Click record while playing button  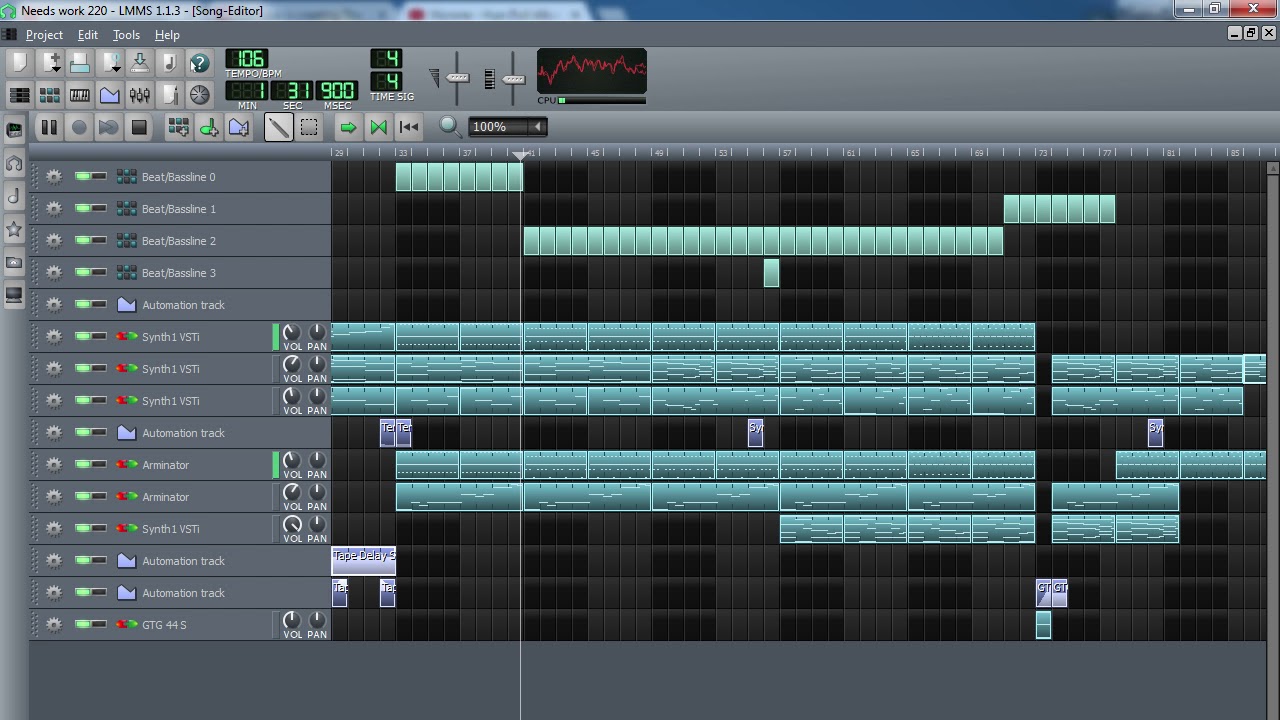(109, 127)
